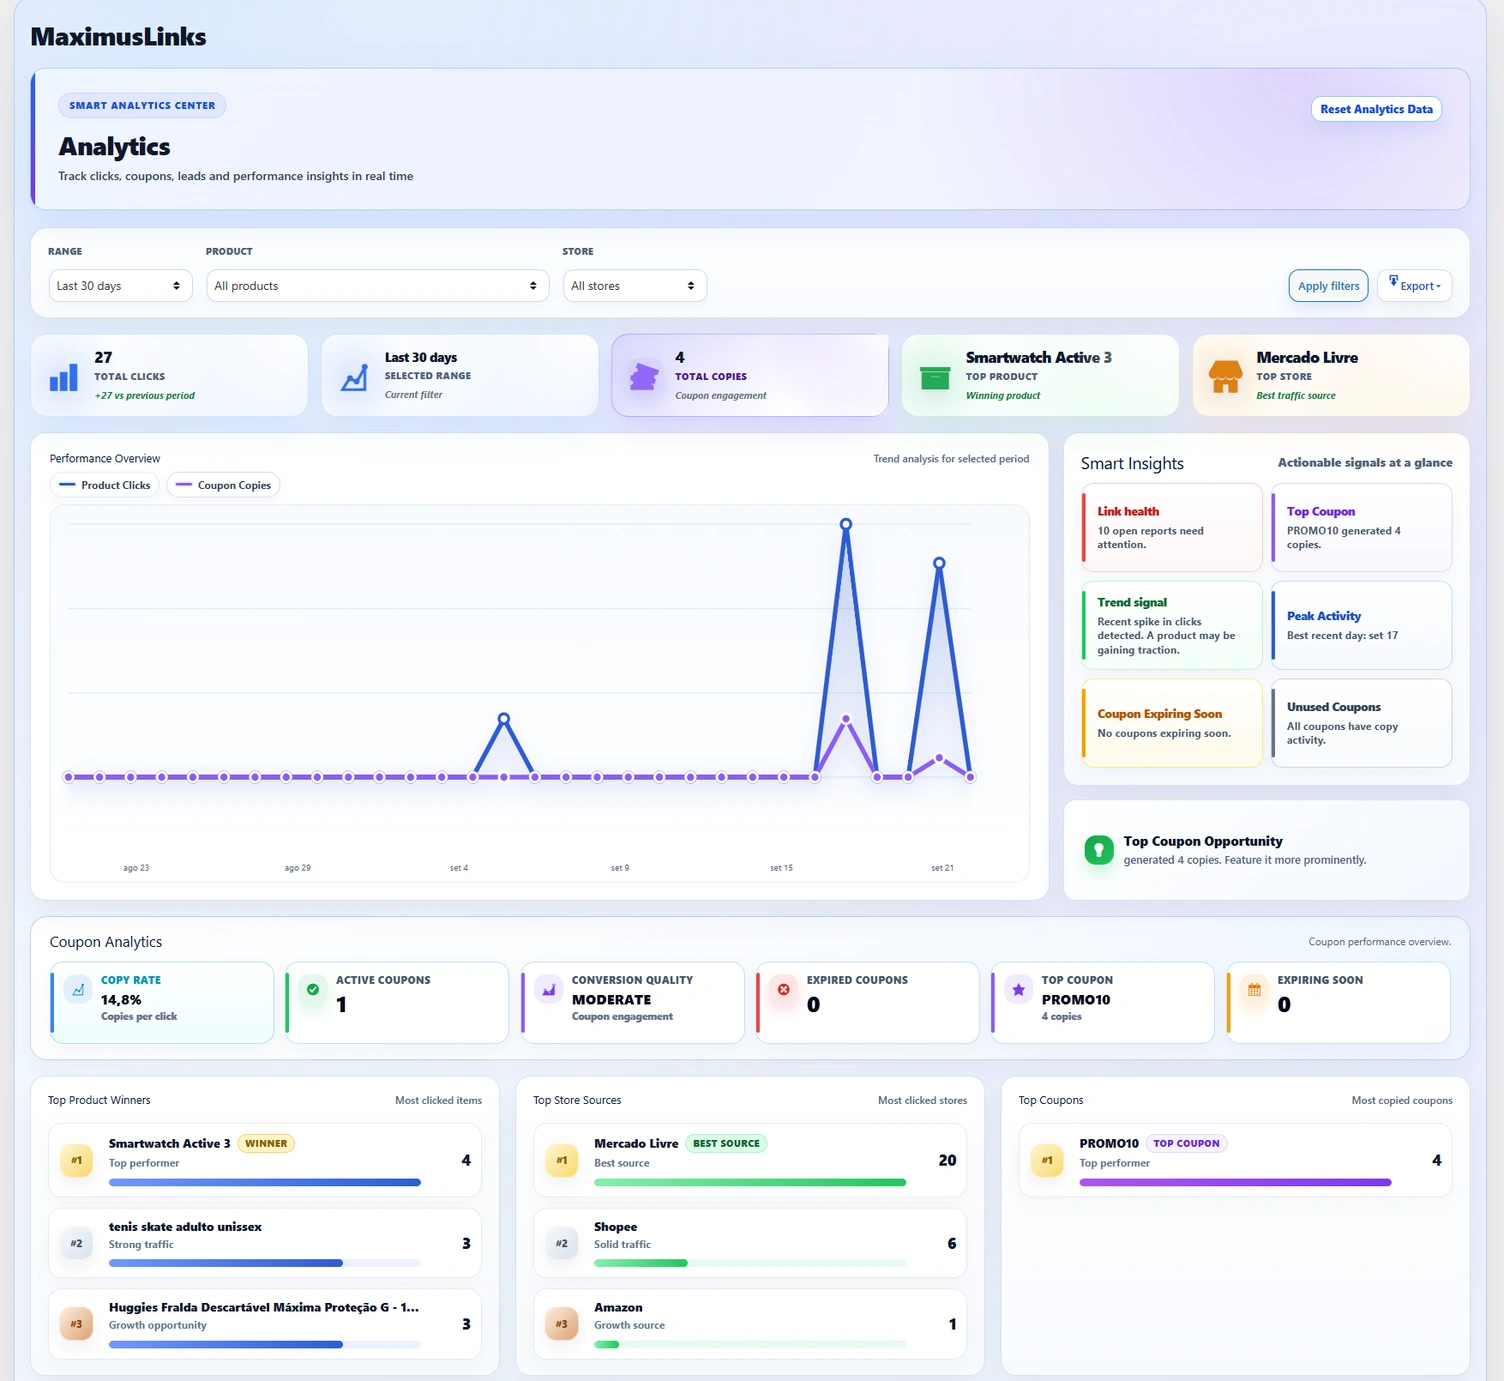Open the Range dropdown showing Last 30 days
This screenshot has width=1504, height=1381.
[x=120, y=286]
